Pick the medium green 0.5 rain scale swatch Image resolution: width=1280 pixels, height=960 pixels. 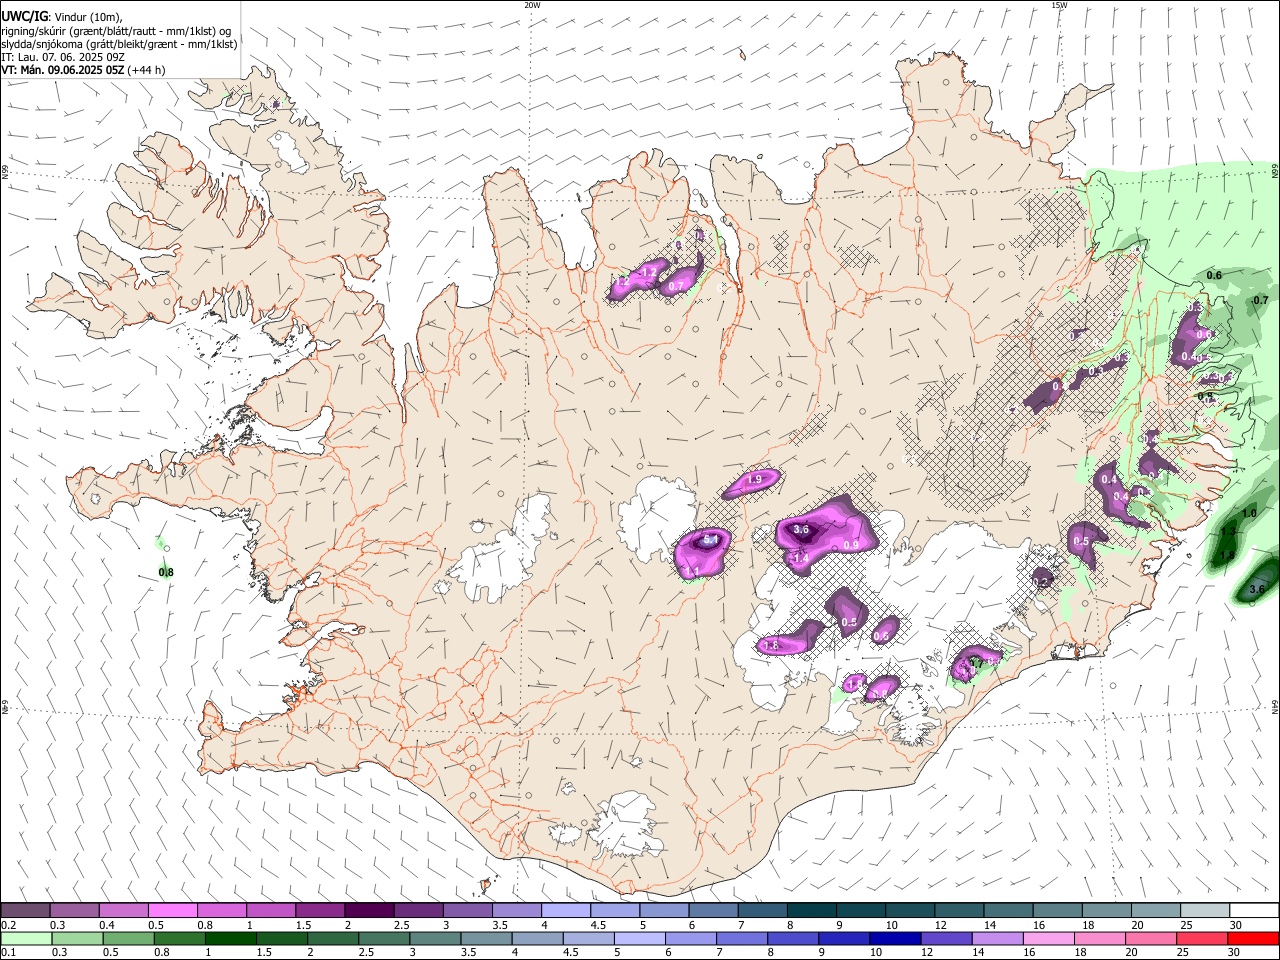129,939
